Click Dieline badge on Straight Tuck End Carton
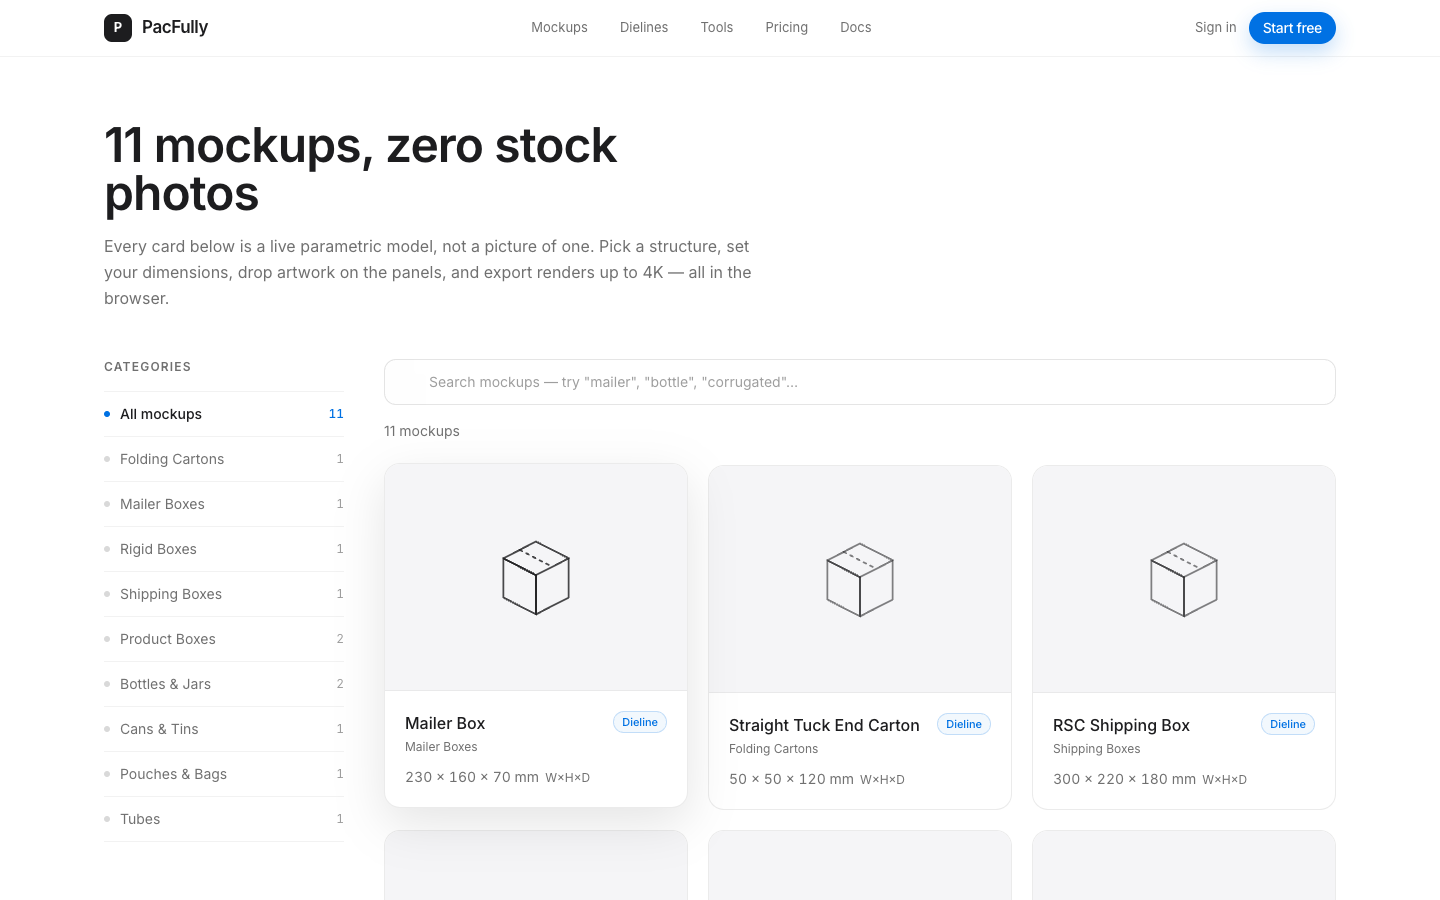 [x=964, y=724]
